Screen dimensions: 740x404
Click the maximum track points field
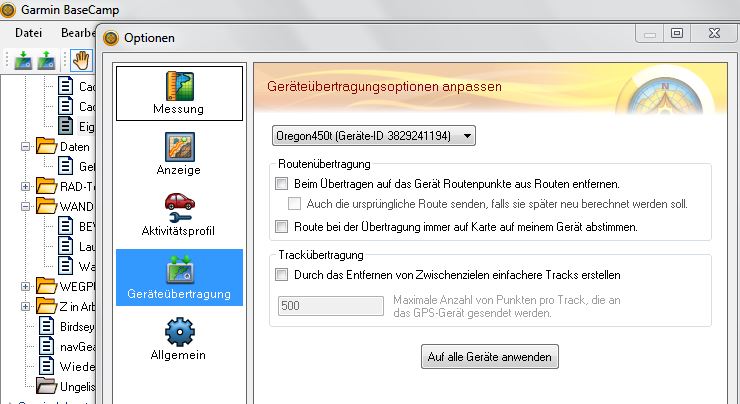[328, 304]
